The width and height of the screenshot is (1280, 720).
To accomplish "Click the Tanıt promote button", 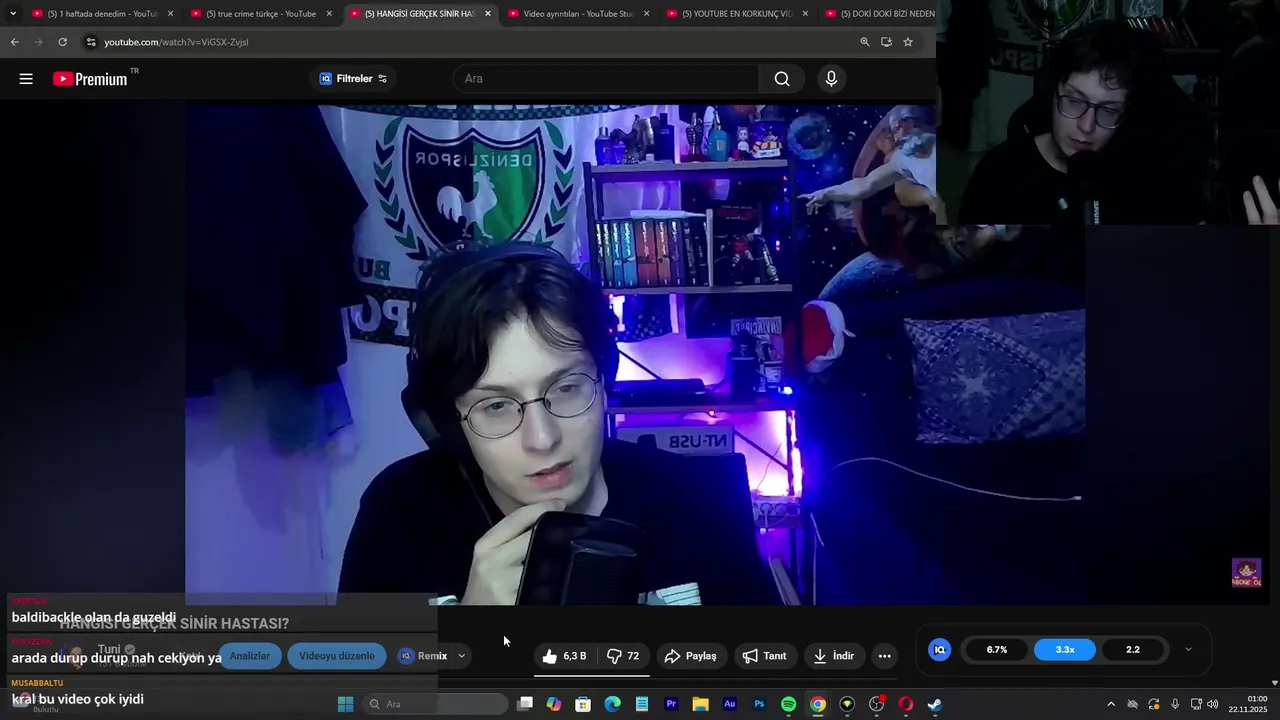I will click(764, 656).
